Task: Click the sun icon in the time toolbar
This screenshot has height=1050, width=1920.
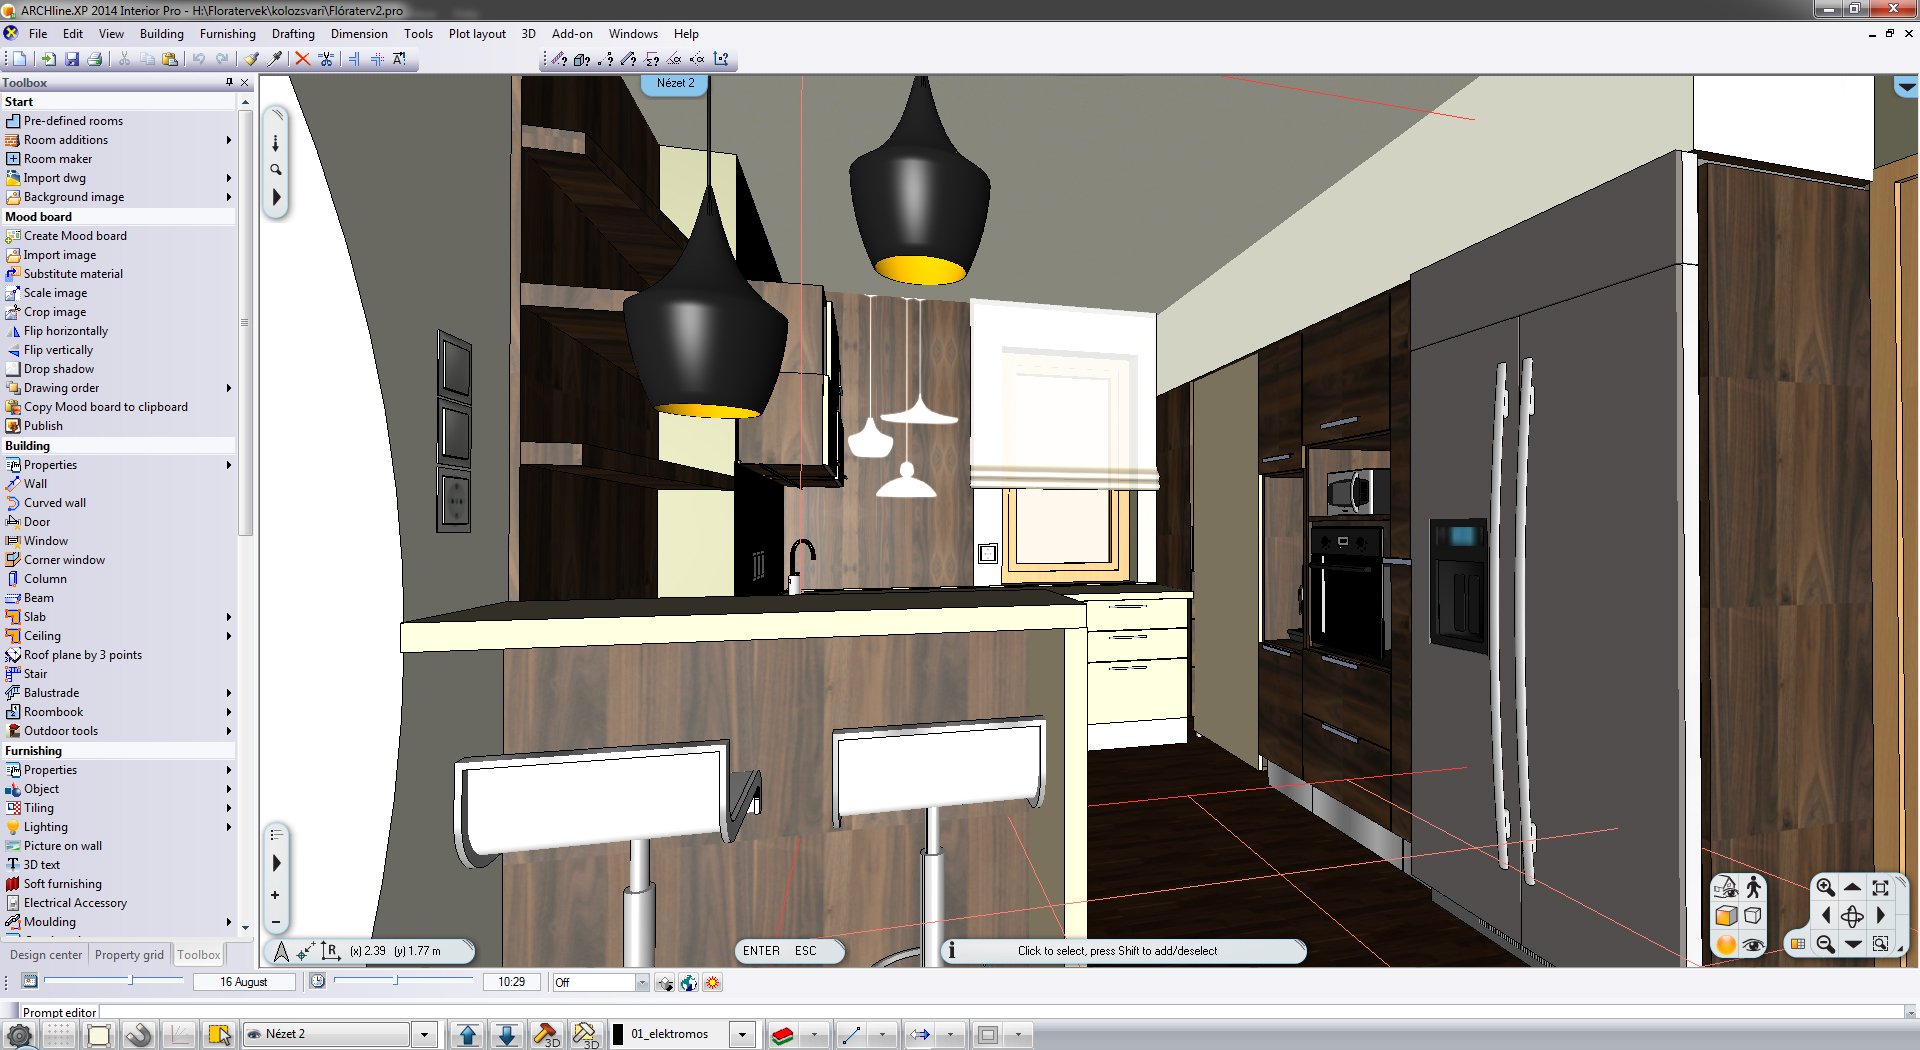Action: [x=712, y=983]
